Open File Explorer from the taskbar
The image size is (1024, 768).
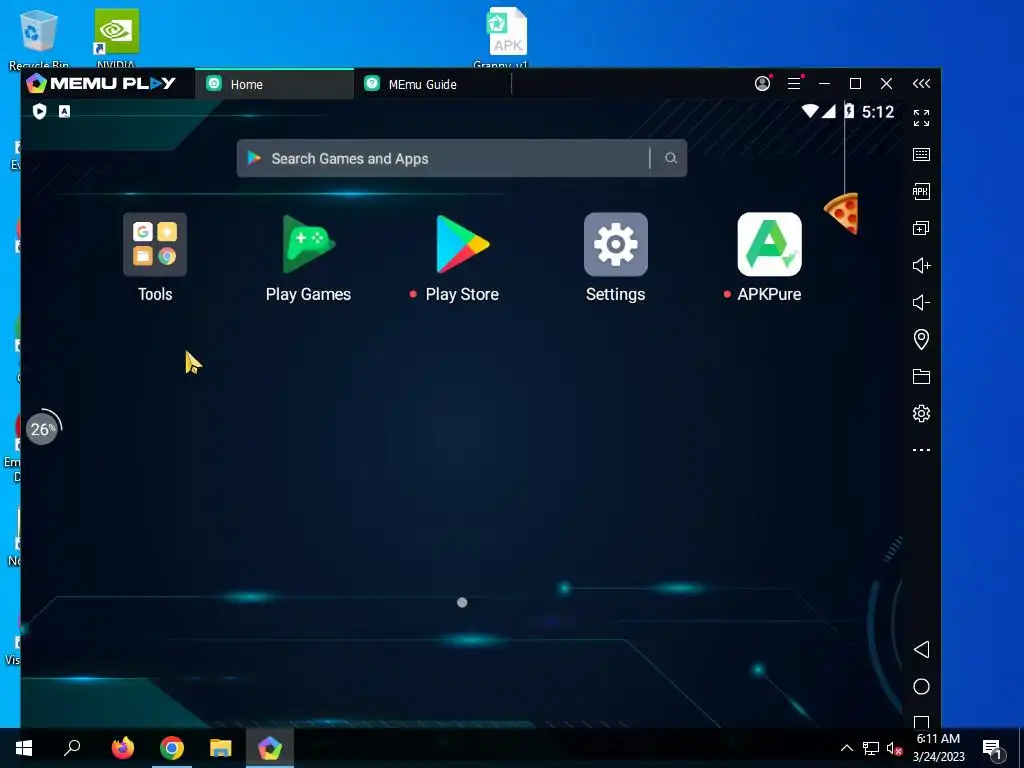tap(221, 748)
